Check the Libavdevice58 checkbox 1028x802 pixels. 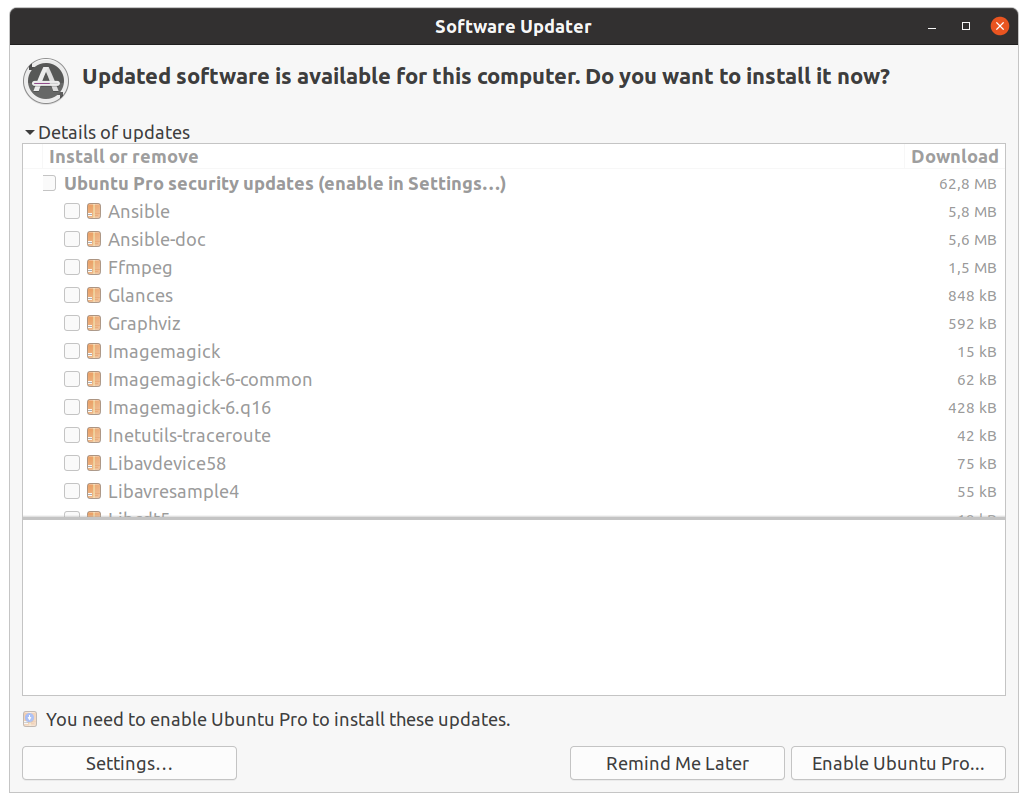tap(71, 464)
